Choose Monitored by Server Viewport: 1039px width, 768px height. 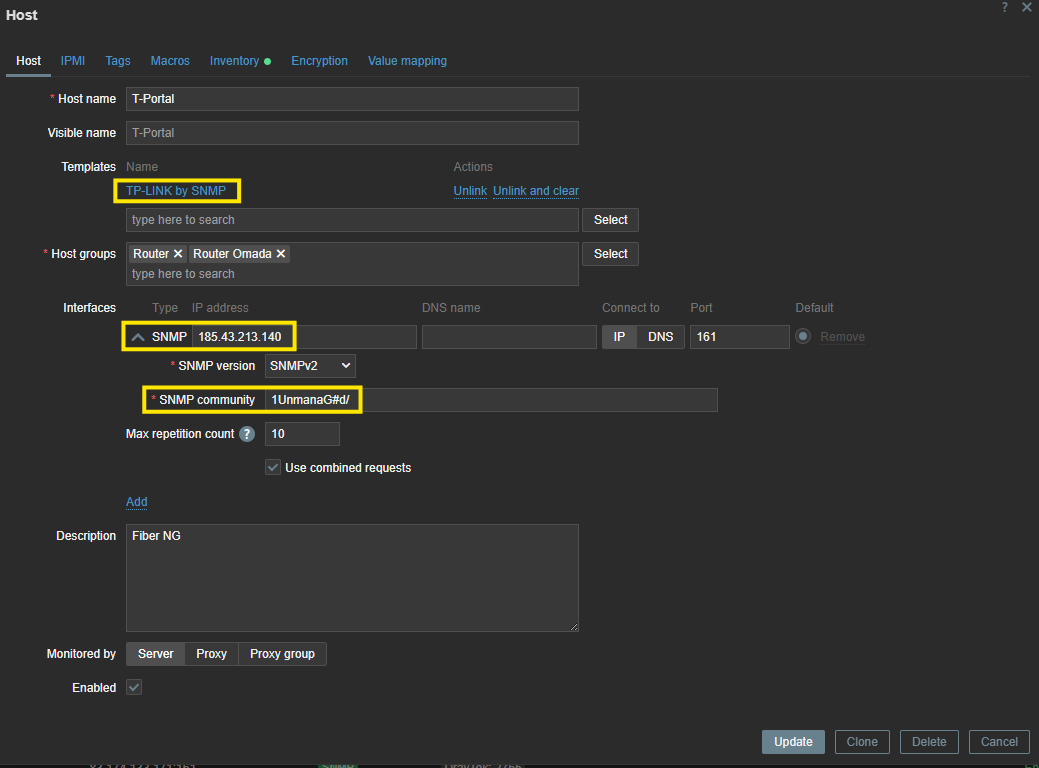pyautogui.click(x=156, y=654)
